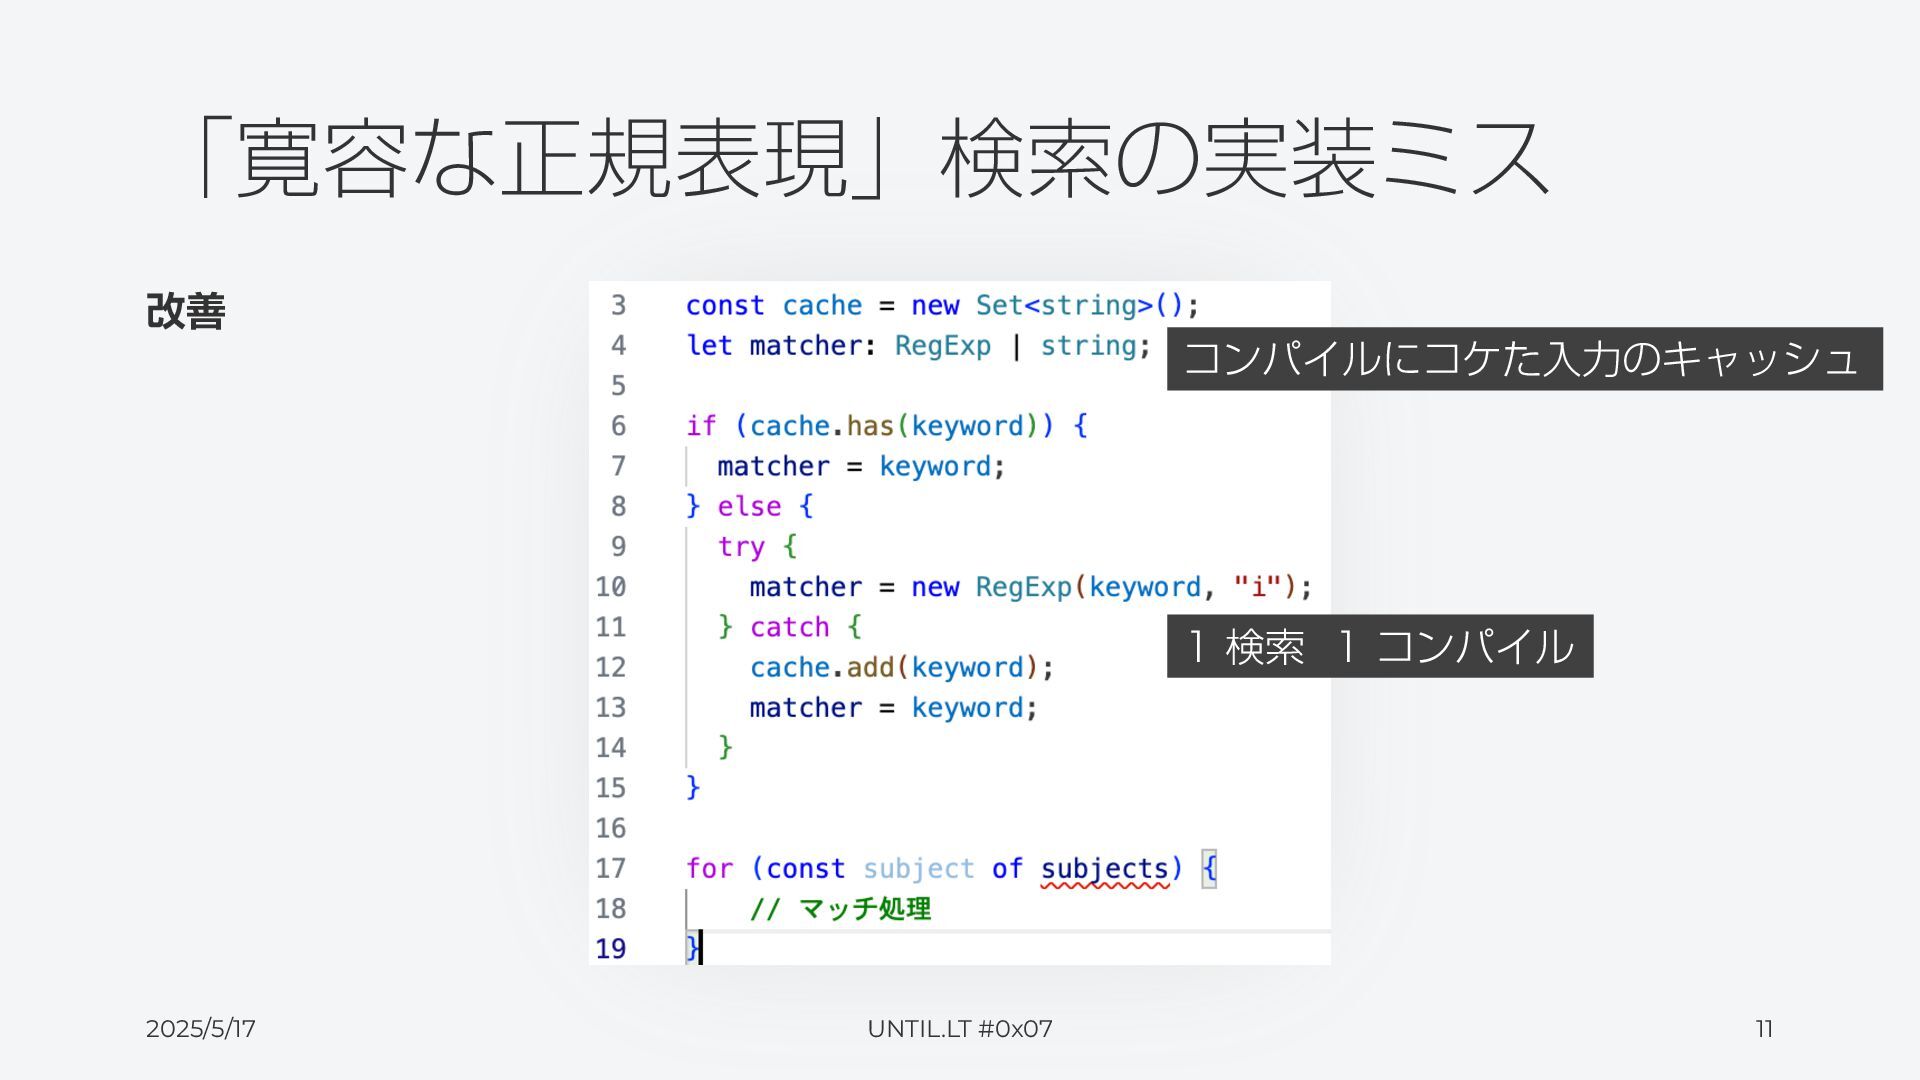Click the 改善 heading
The width and height of the screenshot is (1920, 1080).
[x=186, y=311]
